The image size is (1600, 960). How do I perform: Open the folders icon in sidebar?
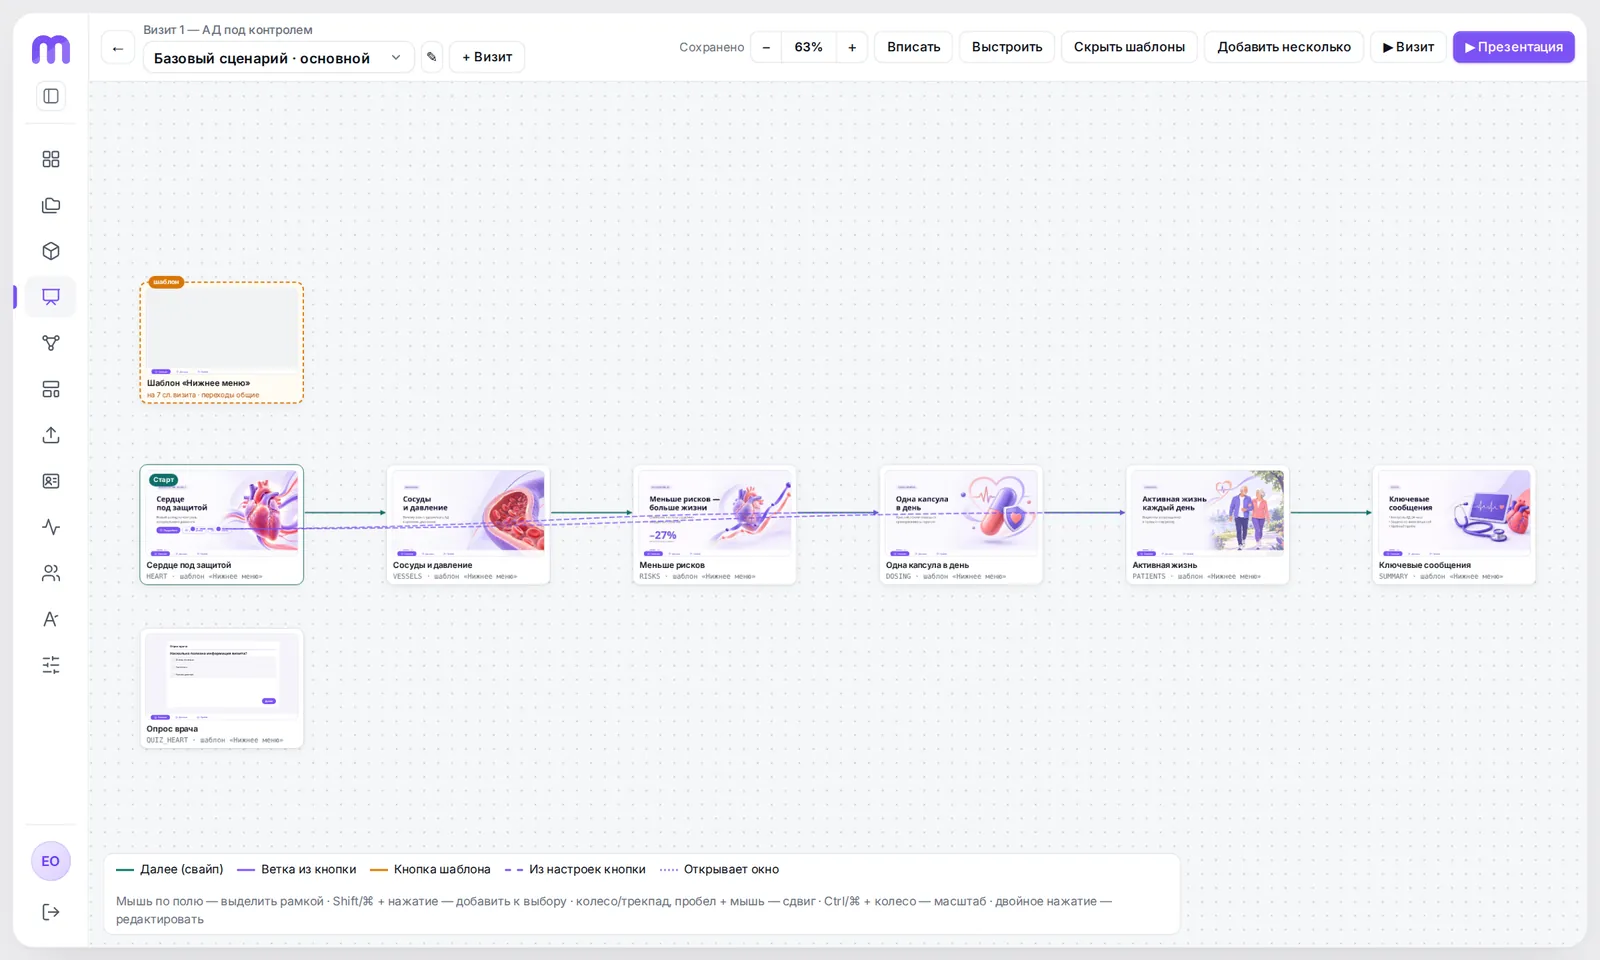click(51, 205)
